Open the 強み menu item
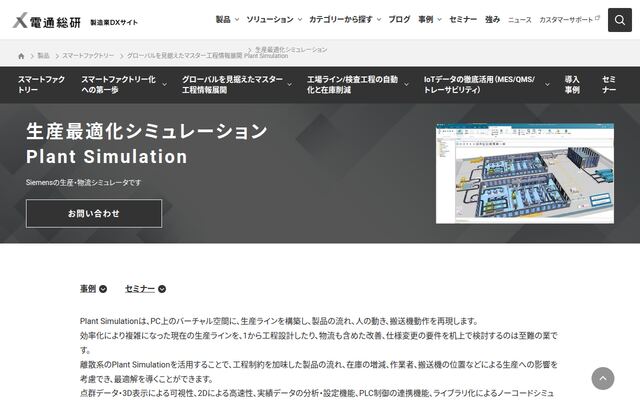The height and width of the screenshot is (400, 640). click(492, 20)
